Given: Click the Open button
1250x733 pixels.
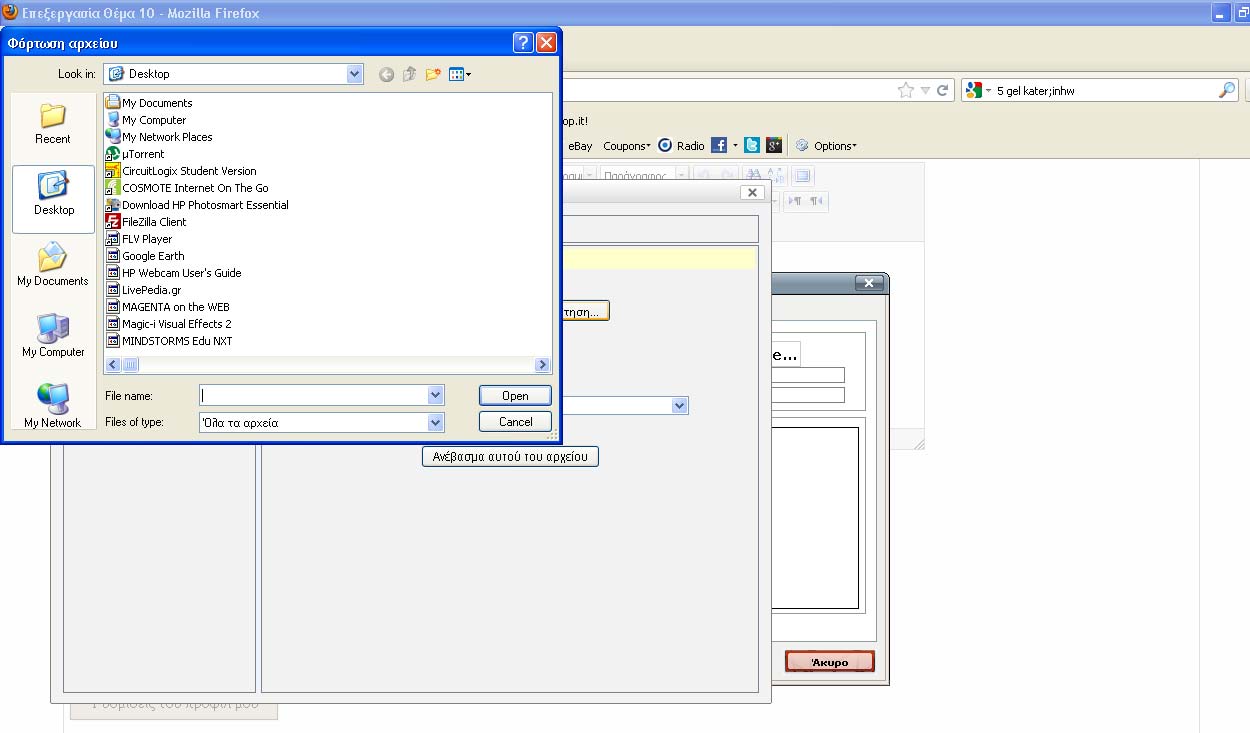Looking at the screenshot, I should click(515, 396).
